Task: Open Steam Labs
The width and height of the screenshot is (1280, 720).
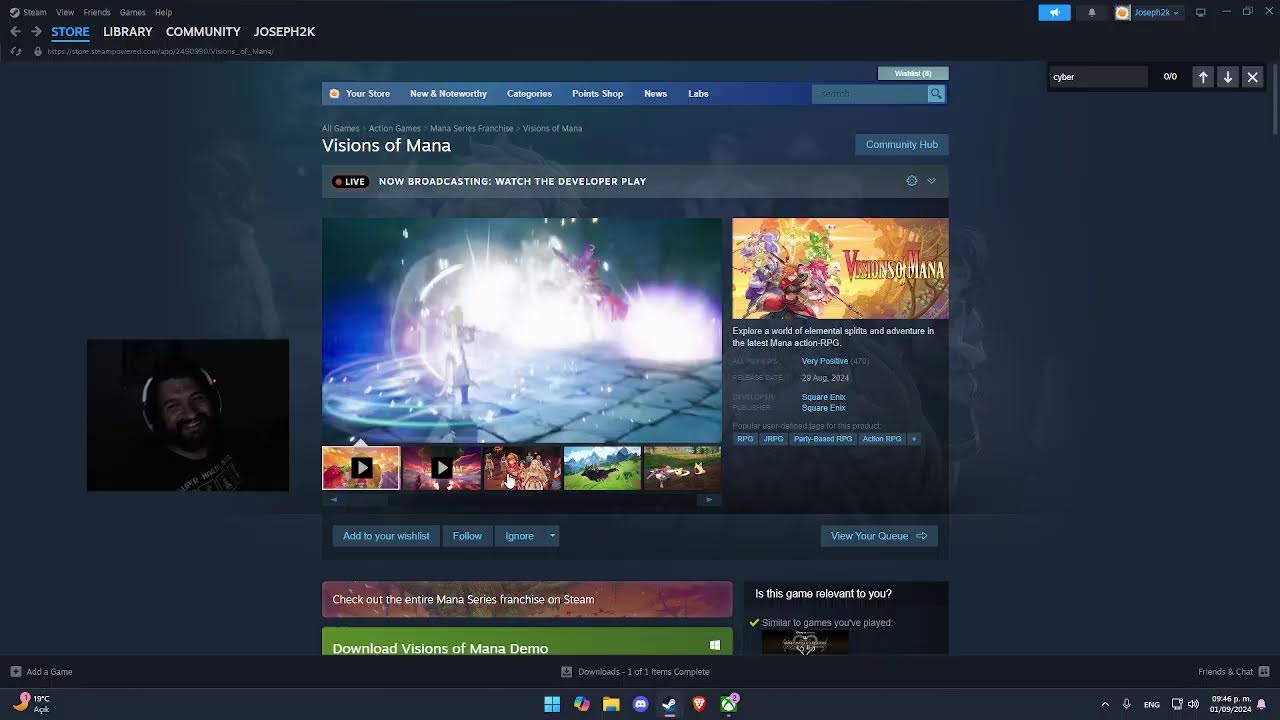Action: [698, 94]
